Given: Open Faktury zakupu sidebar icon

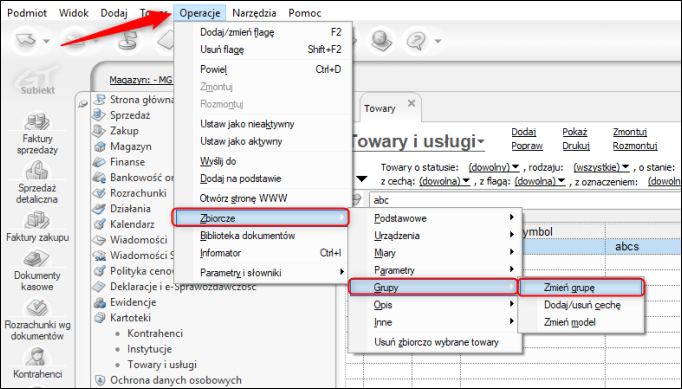Looking at the screenshot, I should pyautogui.click(x=37, y=220).
